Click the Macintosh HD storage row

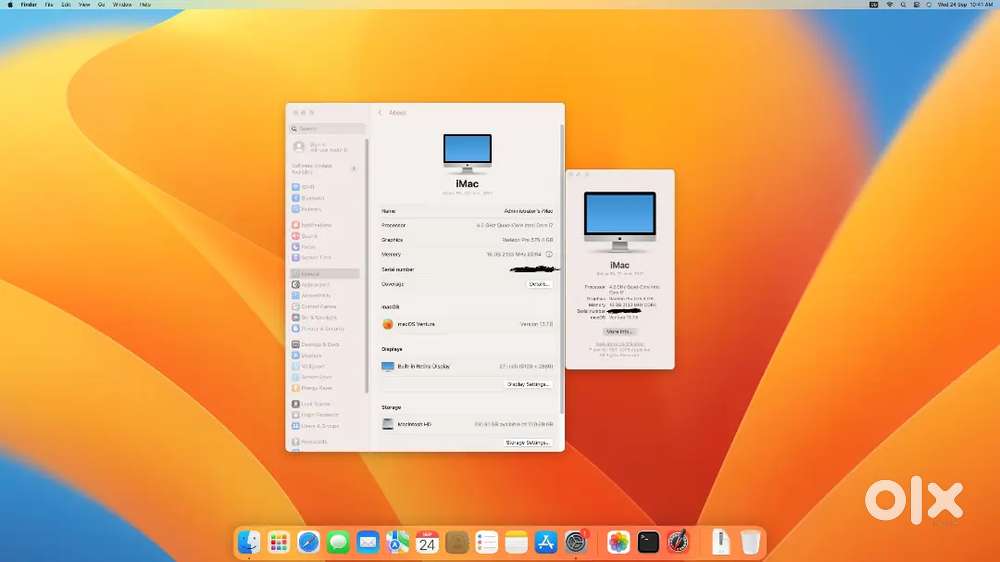467,424
